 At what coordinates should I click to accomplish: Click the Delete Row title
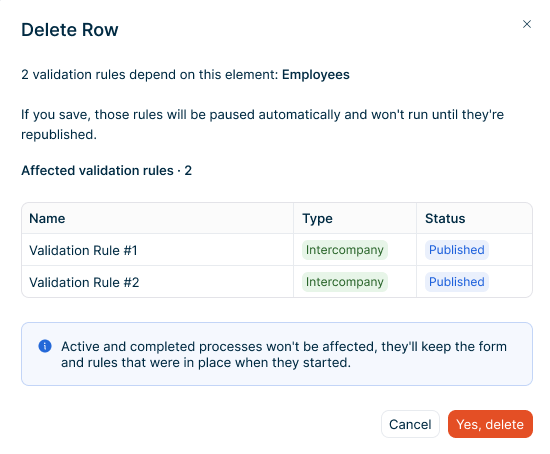coord(70,29)
